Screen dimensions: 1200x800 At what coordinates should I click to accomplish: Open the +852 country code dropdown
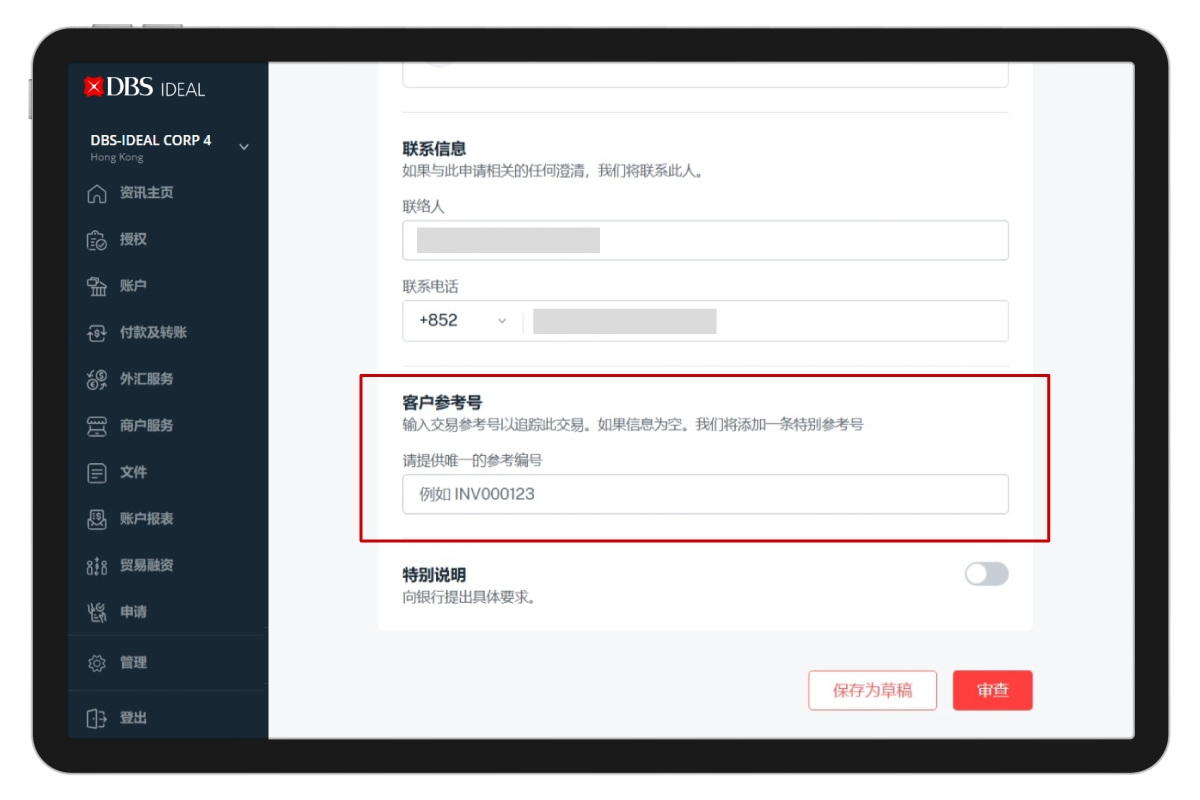click(463, 321)
